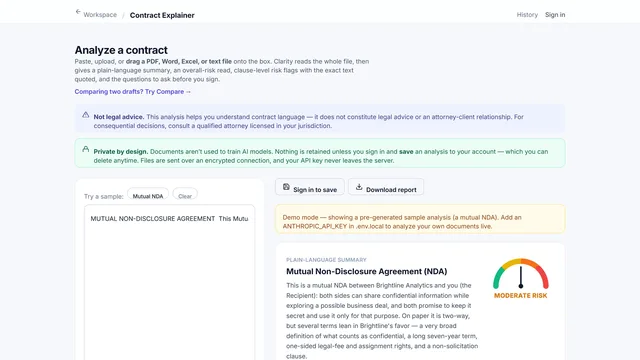Click the PLAIN-LANGUAGE SUMMARY label

(326, 260)
